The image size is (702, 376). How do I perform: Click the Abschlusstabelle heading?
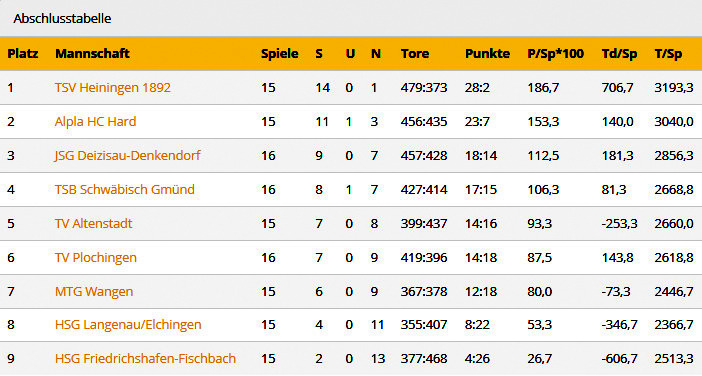click(x=62, y=18)
